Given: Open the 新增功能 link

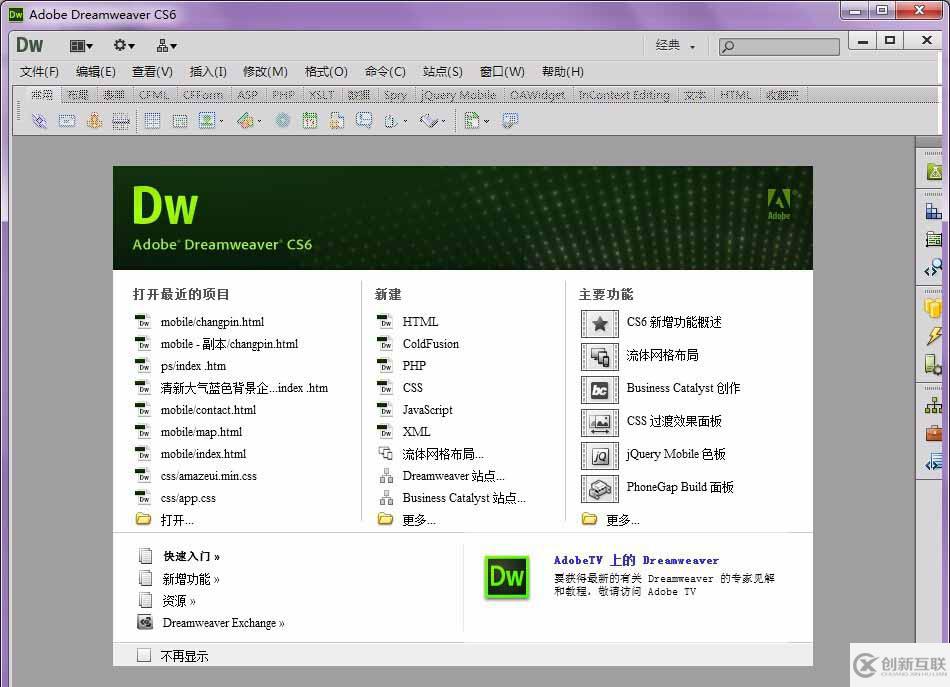Looking at the screenshot, I should click(x=190, y=579).
